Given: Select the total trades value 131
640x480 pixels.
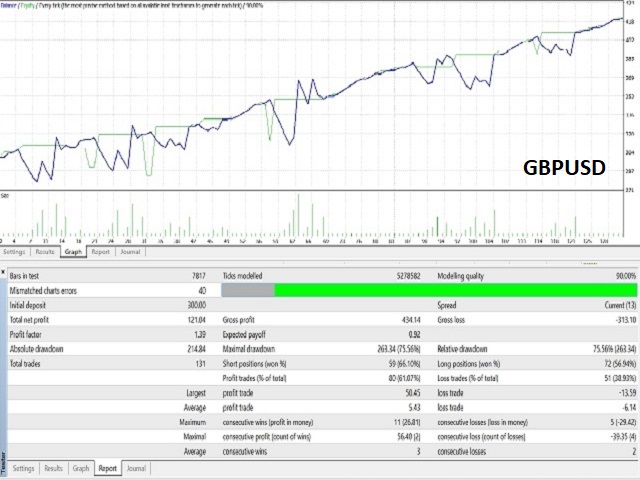Looking at the screenshot, I should (x=201, y=363).
